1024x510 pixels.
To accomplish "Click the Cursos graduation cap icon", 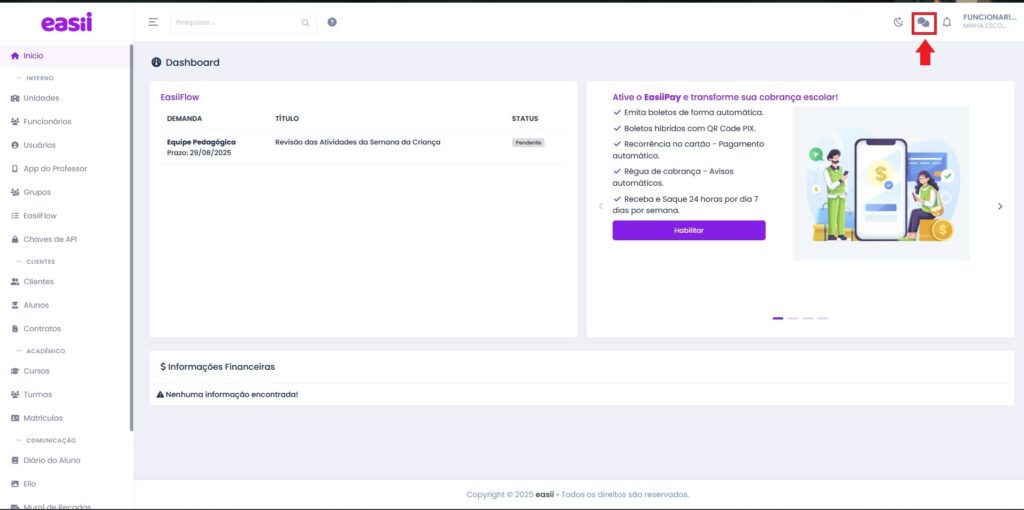I will pyautogui.click(x=15, y=371).
